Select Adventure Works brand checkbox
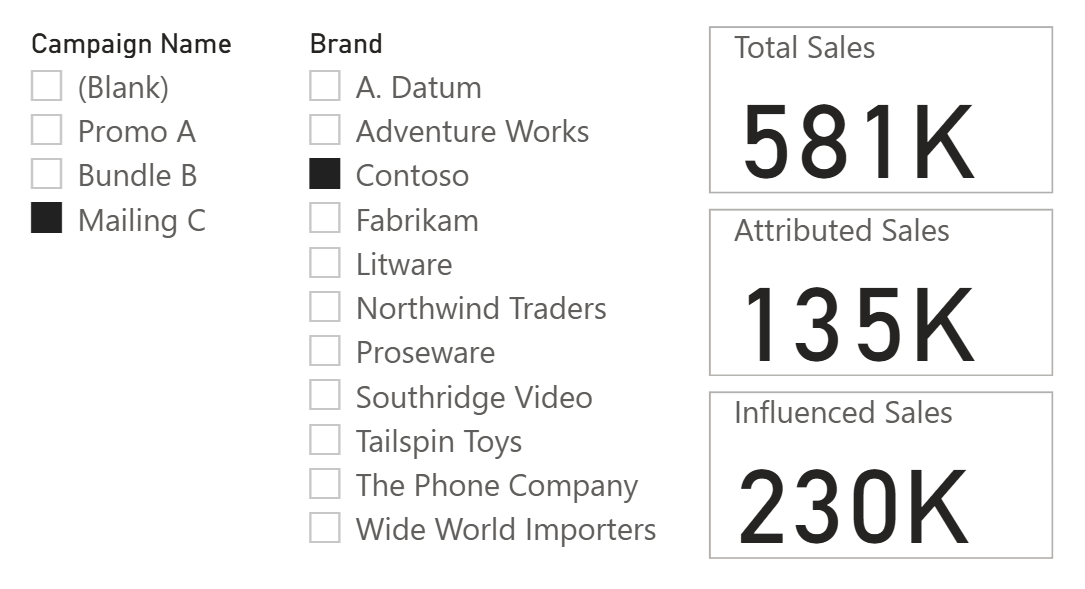1085x589 pixels. click(325, 131)
